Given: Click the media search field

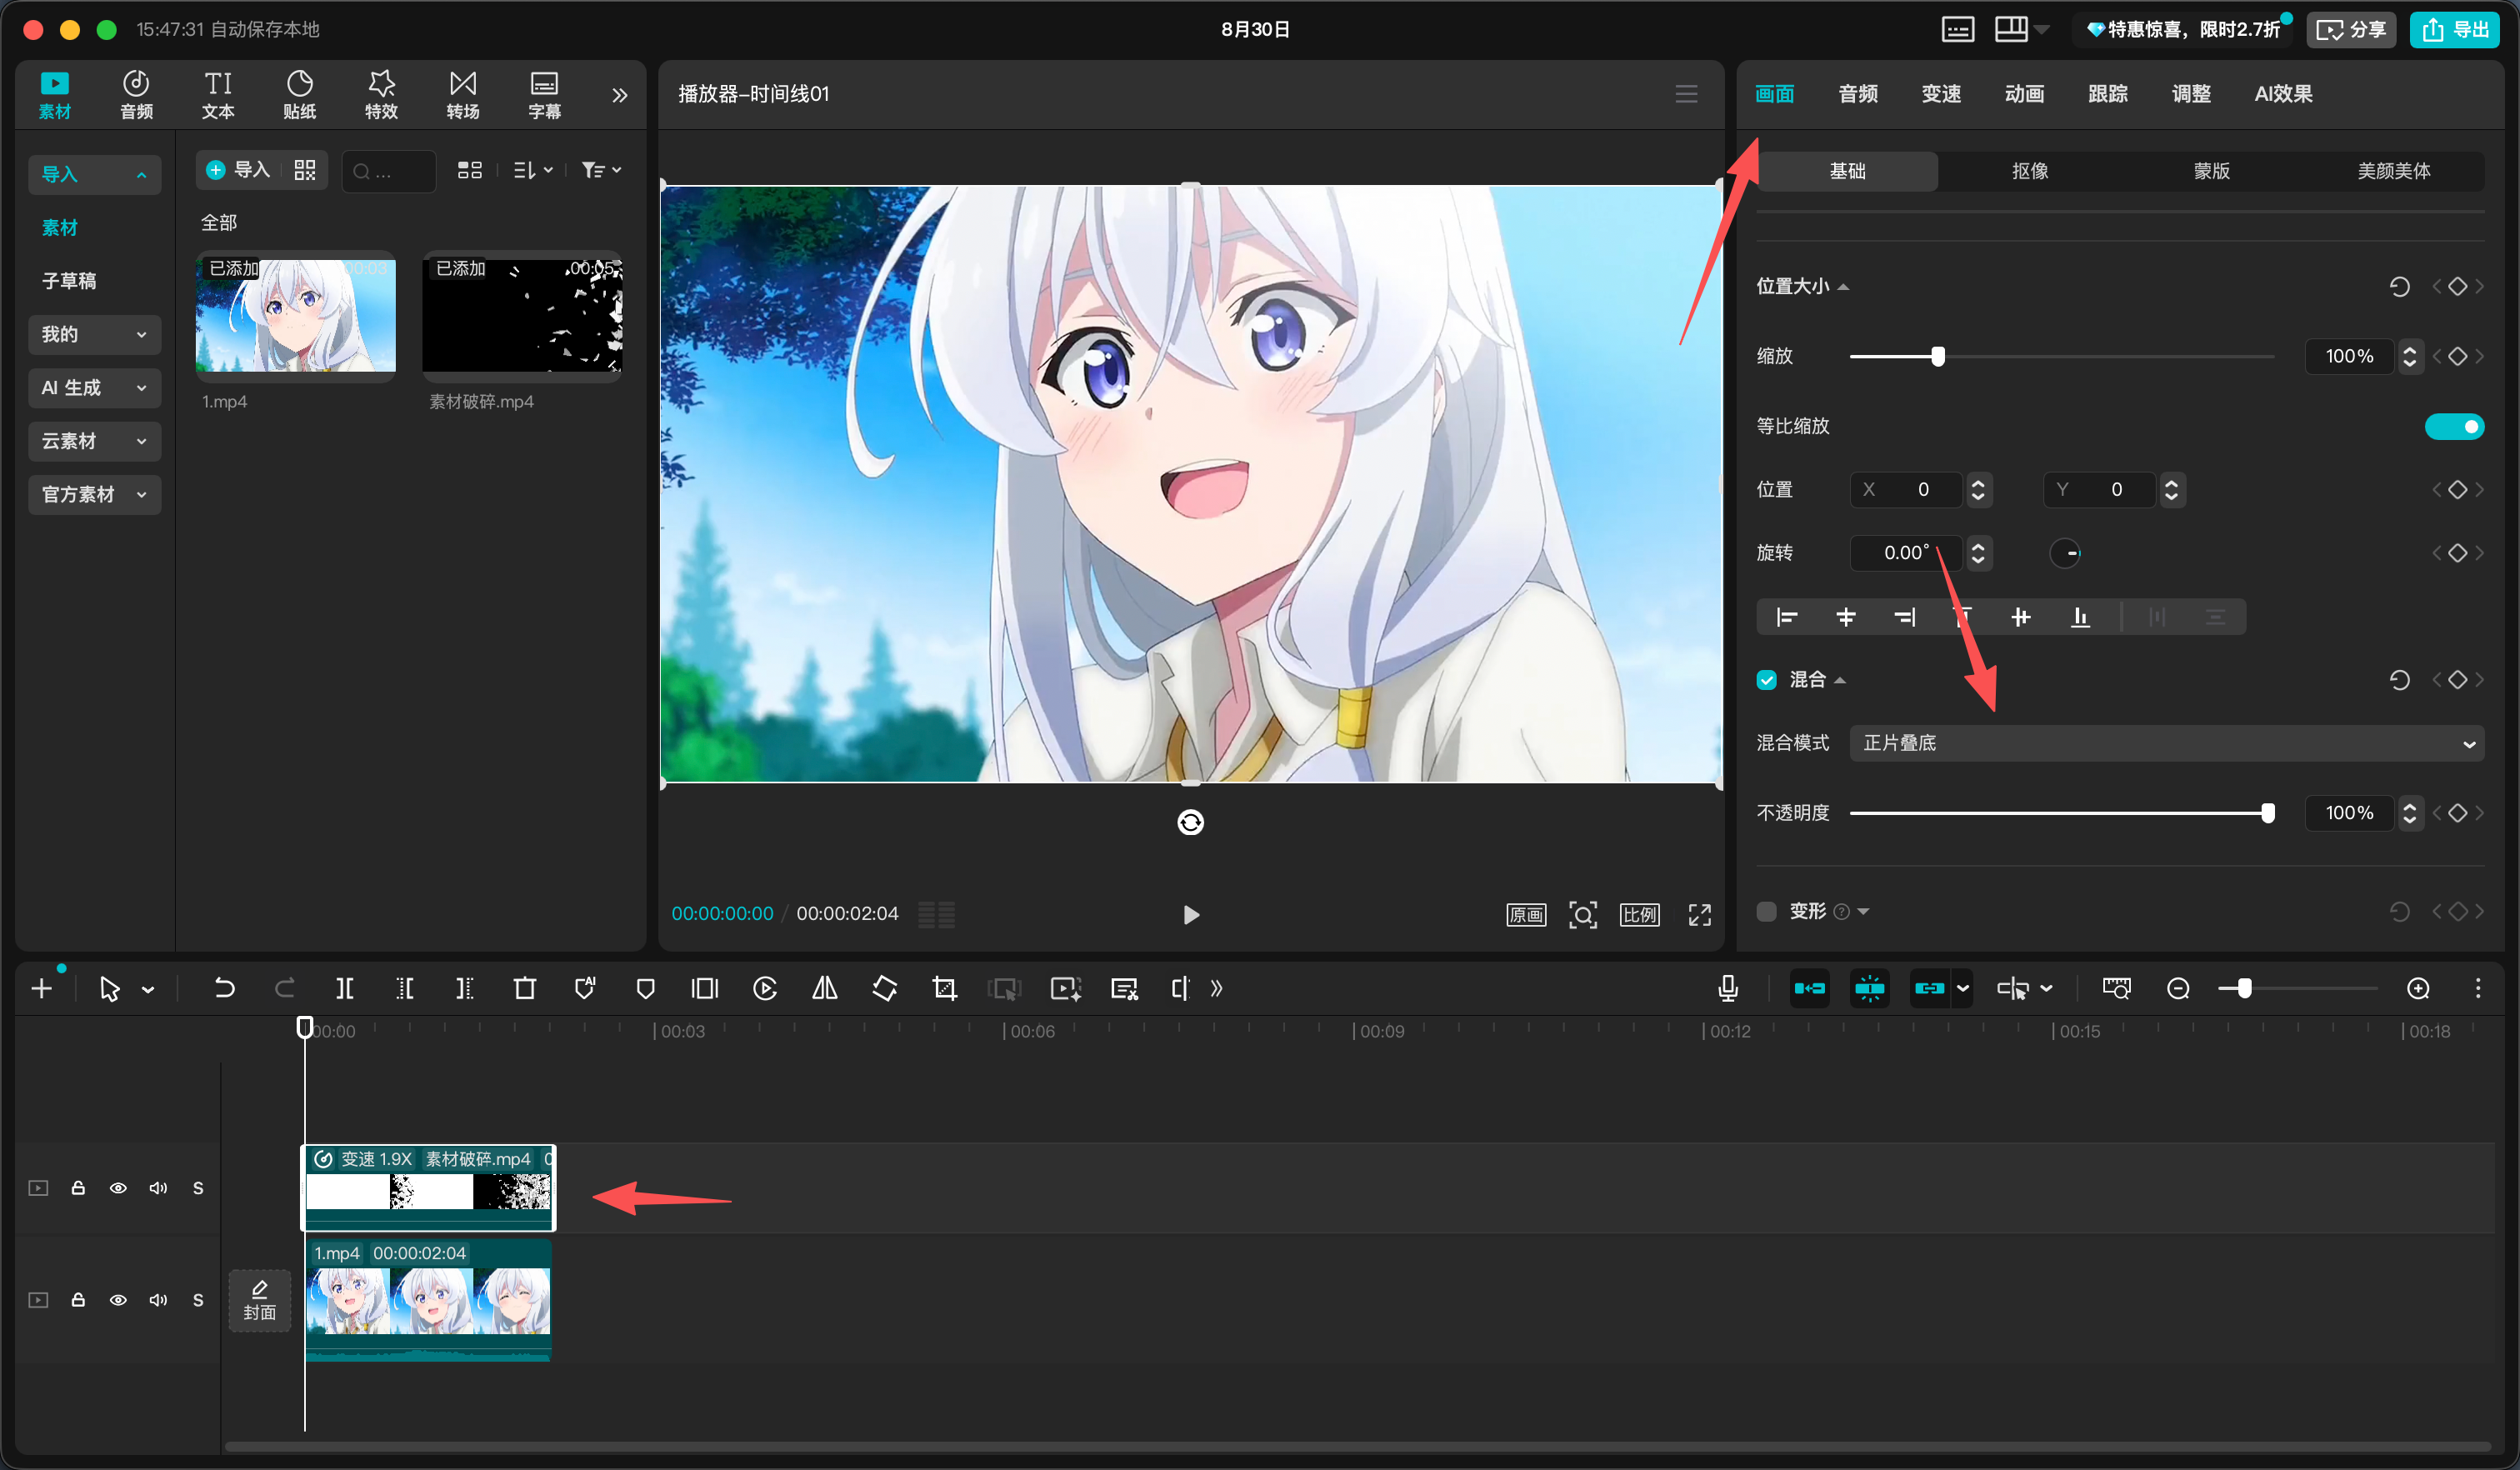Looking at the screenshot, I should click(389, 171).
